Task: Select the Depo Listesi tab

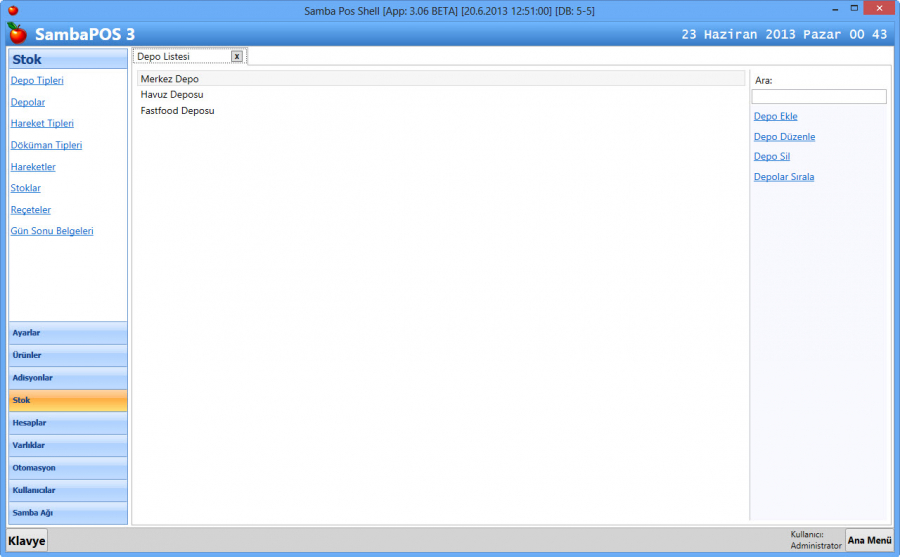Action: coord(164,57)
